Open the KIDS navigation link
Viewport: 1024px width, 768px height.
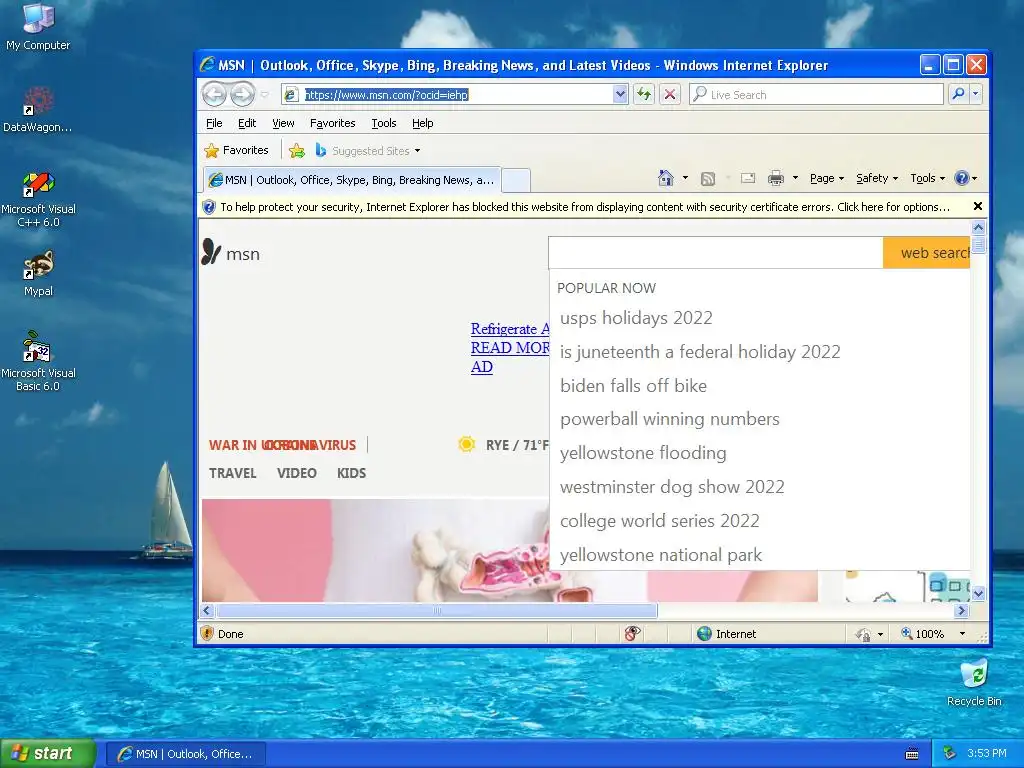[x=351, y=473]
